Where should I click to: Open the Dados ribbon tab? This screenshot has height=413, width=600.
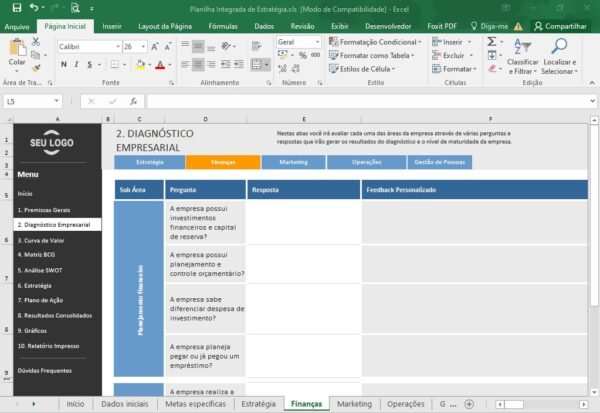pos(264,26)
